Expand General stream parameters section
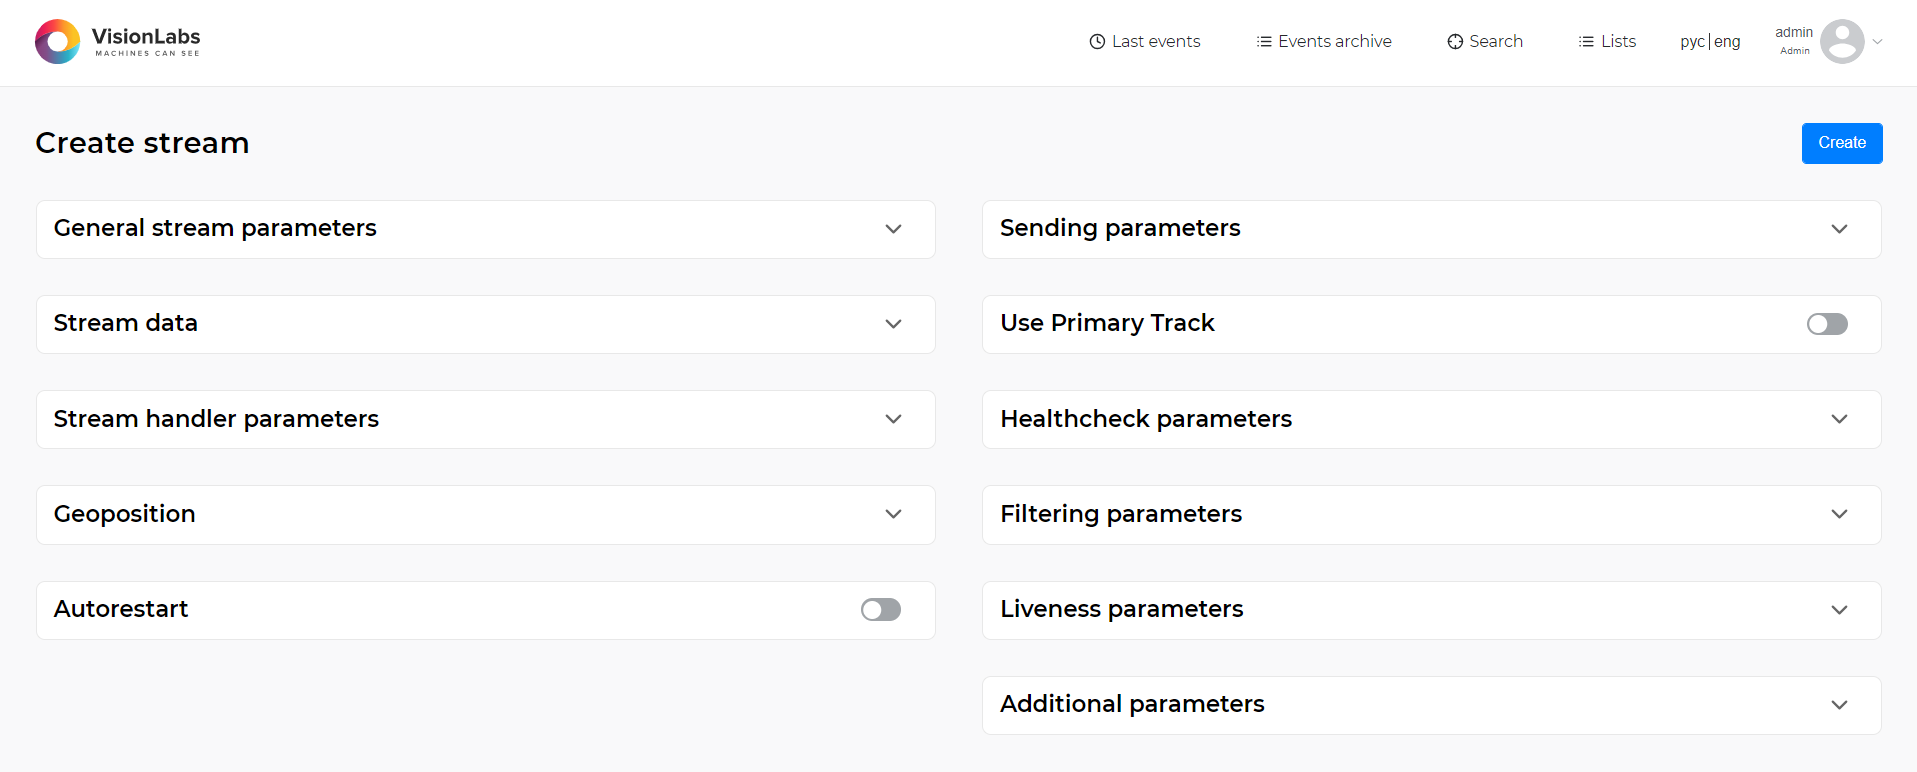 click(x=893, y=229)
